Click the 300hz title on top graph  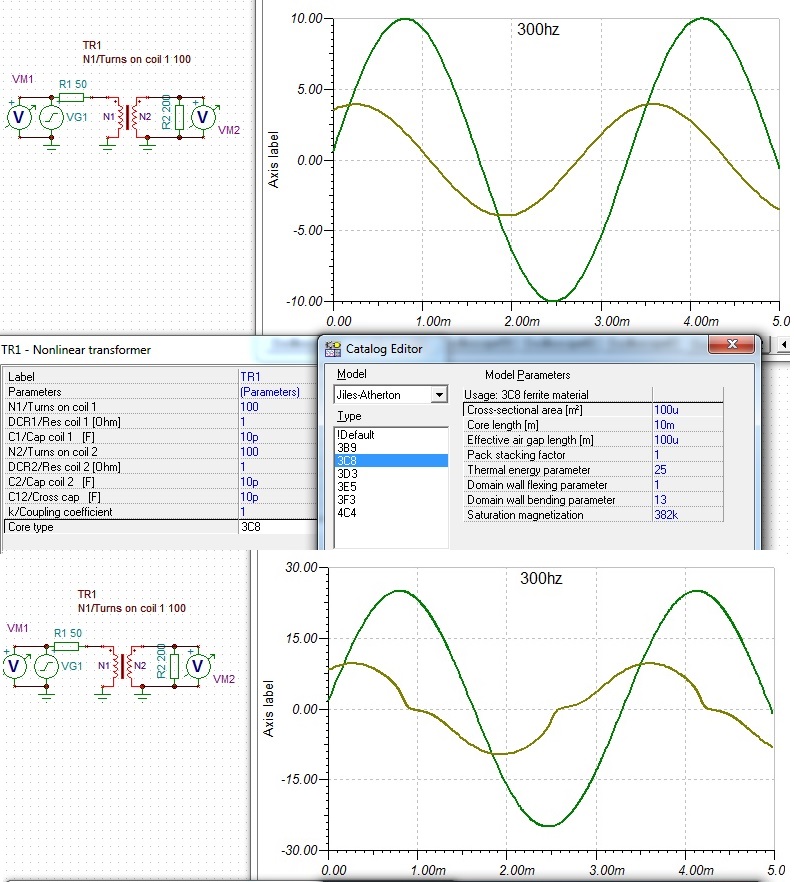coord(538,29)
